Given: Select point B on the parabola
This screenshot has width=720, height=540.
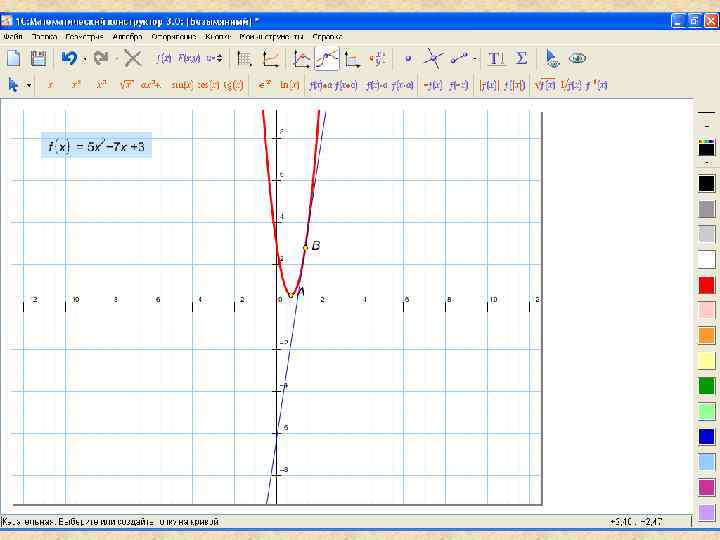Looking at the screenshot, I should click(306, 248).
